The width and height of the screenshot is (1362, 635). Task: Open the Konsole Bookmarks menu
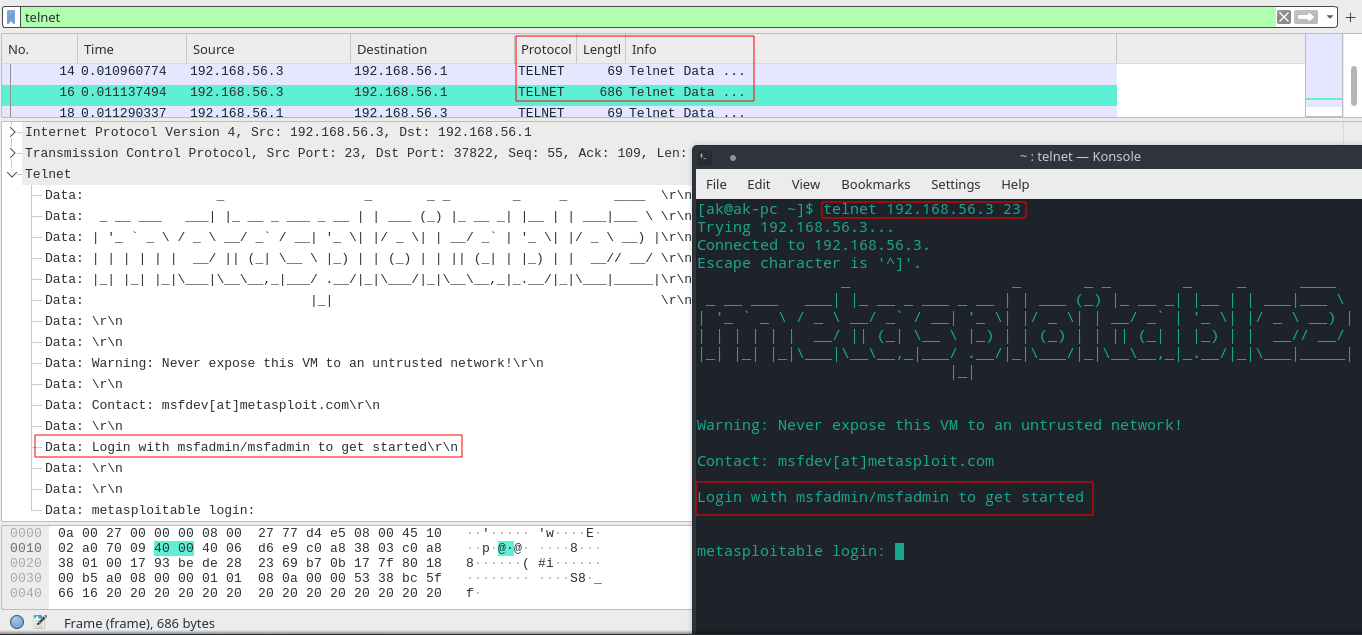[876, 184]
